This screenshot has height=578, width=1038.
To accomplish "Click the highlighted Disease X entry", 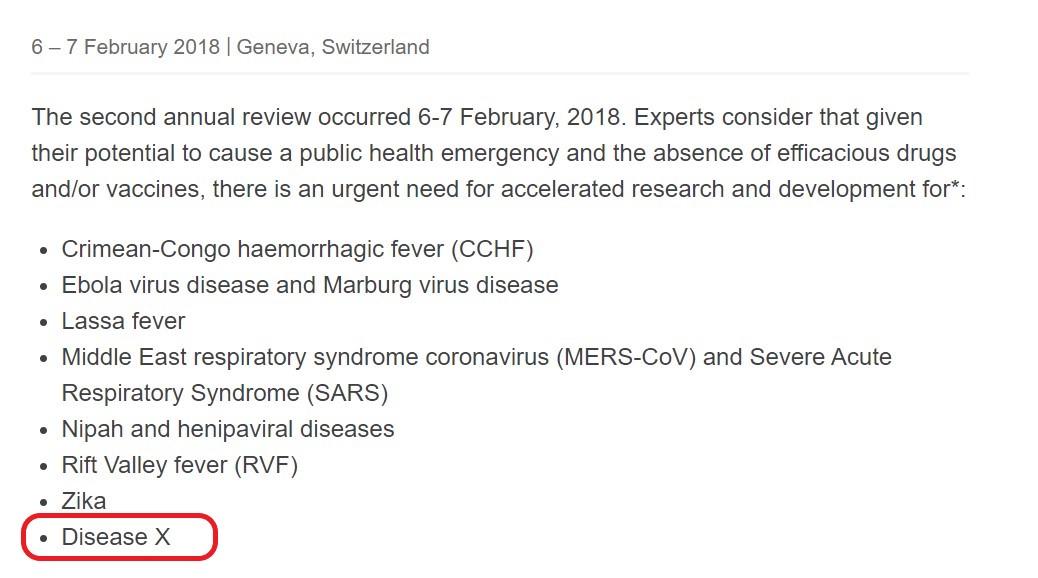I will (116, 537).
